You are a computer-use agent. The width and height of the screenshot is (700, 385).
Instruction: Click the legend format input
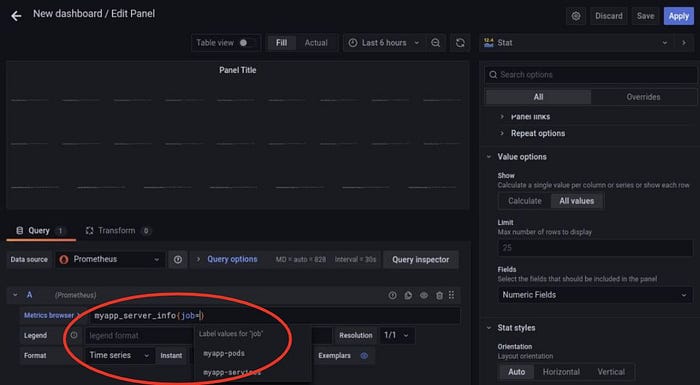[139, 335]
